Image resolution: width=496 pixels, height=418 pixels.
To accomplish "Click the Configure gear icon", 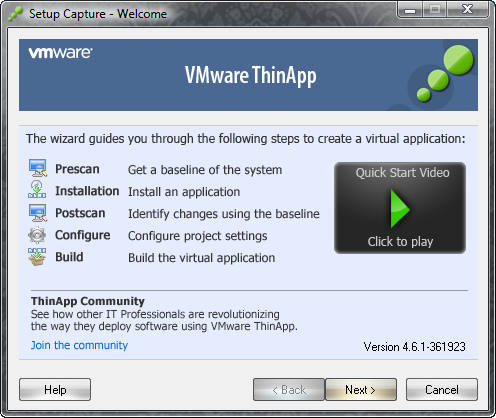I will [x=37, y=235].
